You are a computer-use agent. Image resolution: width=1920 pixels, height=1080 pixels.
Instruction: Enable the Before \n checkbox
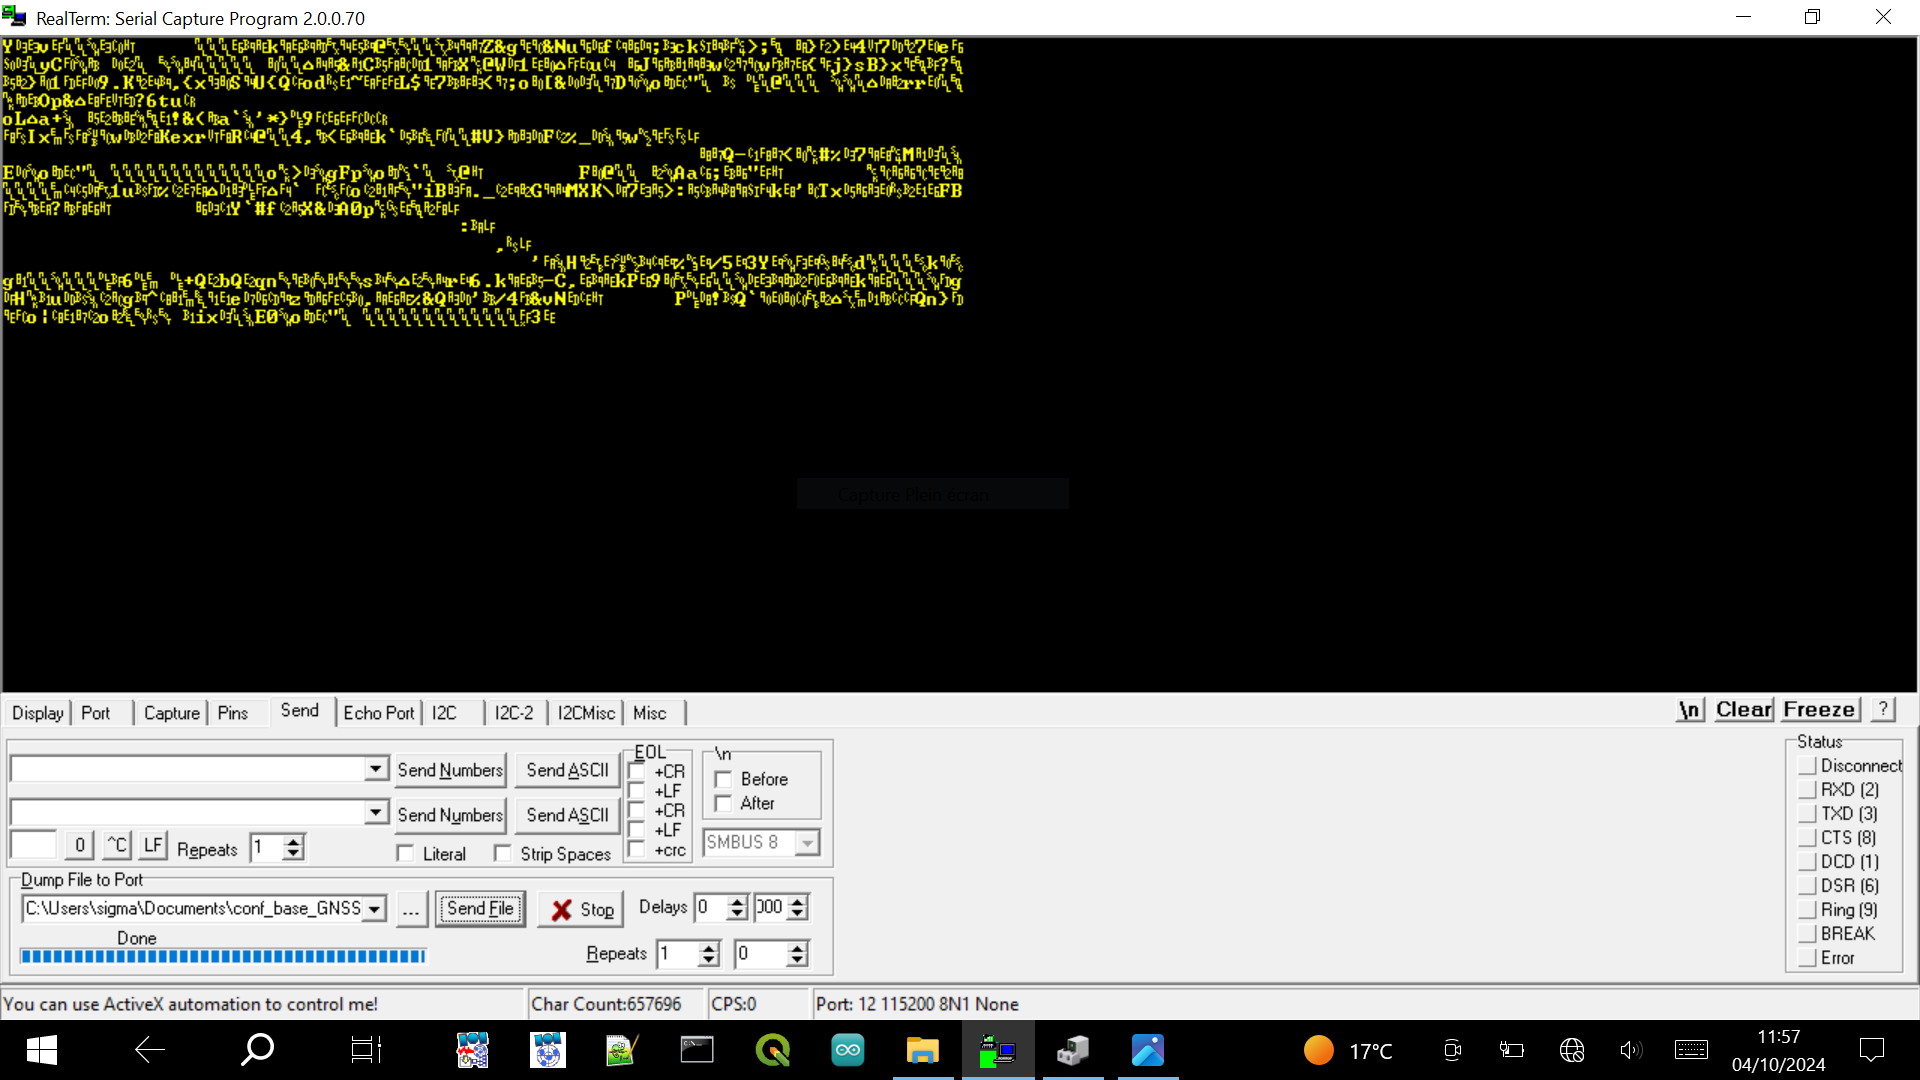pyautogui.click(x=724, y=779)
